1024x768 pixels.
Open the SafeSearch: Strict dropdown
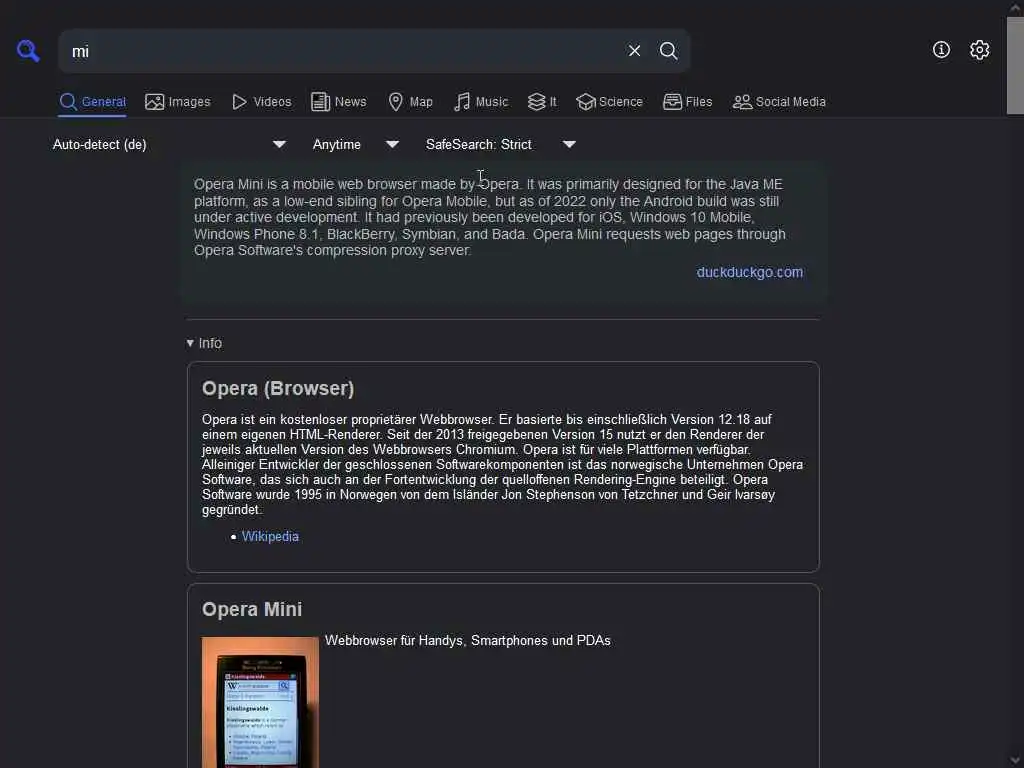pyautogui.click(x=500, y=144)
